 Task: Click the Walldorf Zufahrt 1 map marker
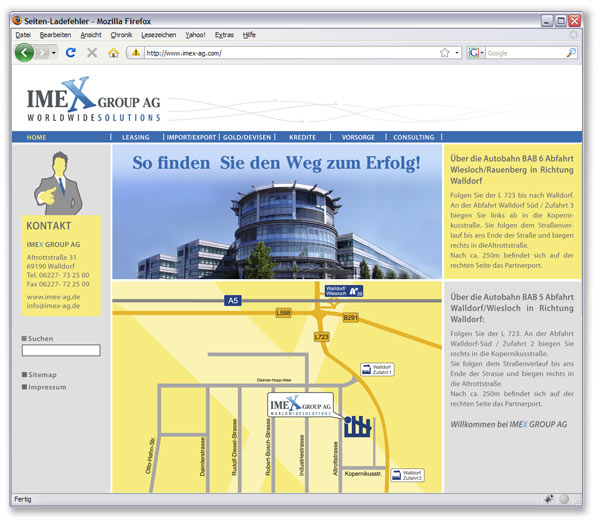click(x=377, y=369)
